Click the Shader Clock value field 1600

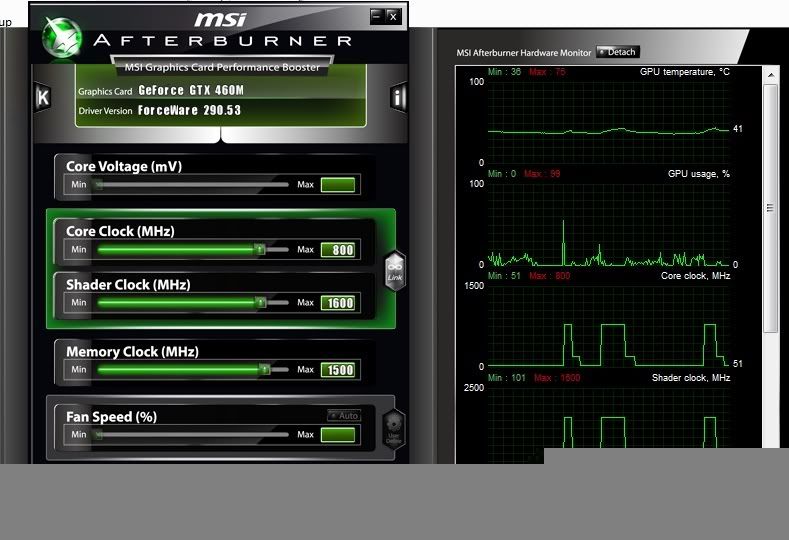pos(338,303)
